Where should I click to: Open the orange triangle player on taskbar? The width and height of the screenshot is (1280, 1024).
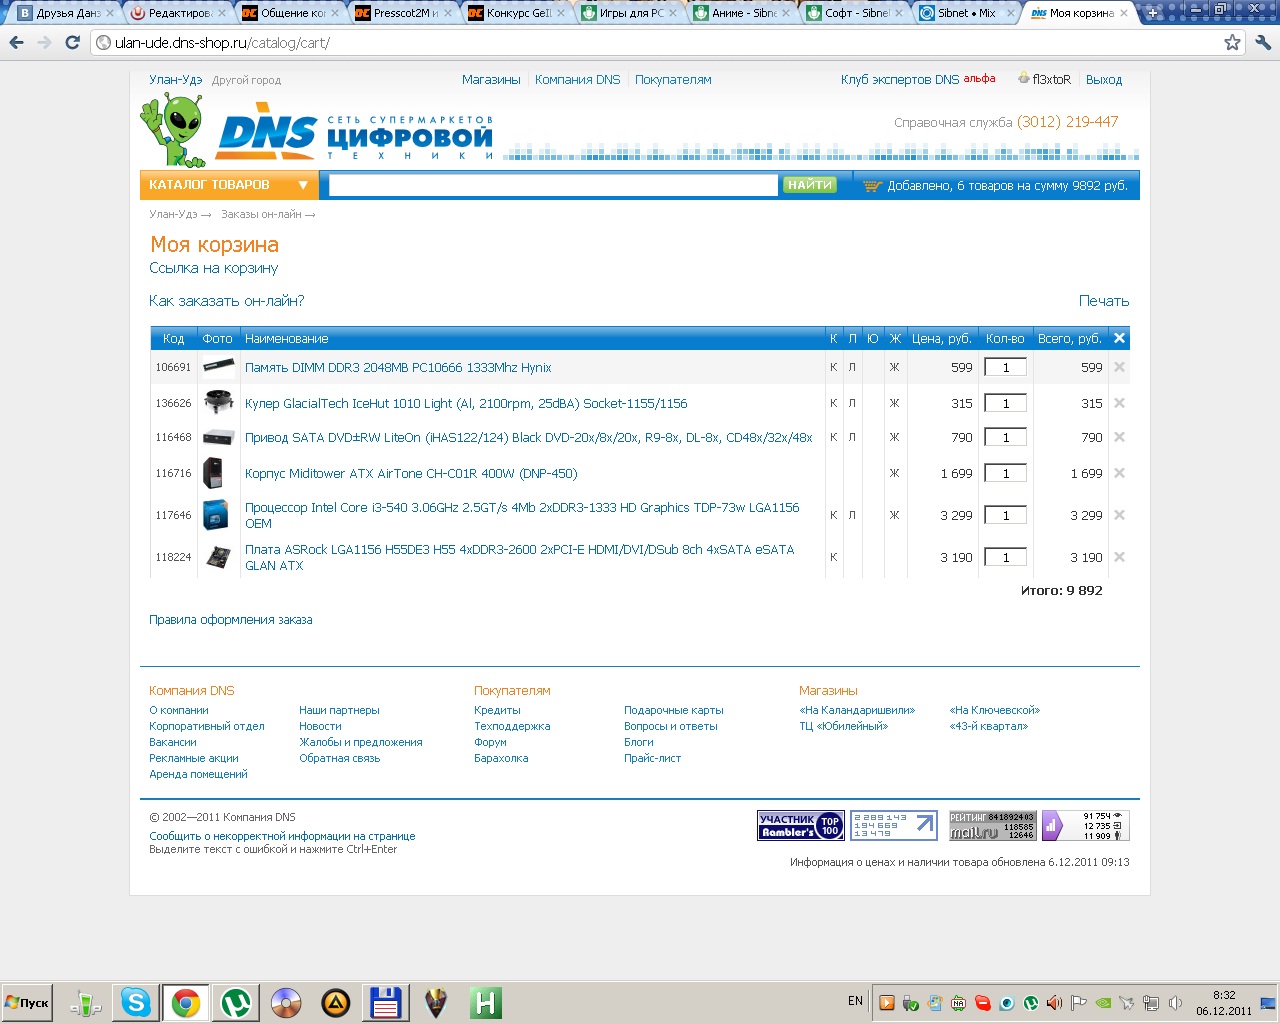[336, 1002]
